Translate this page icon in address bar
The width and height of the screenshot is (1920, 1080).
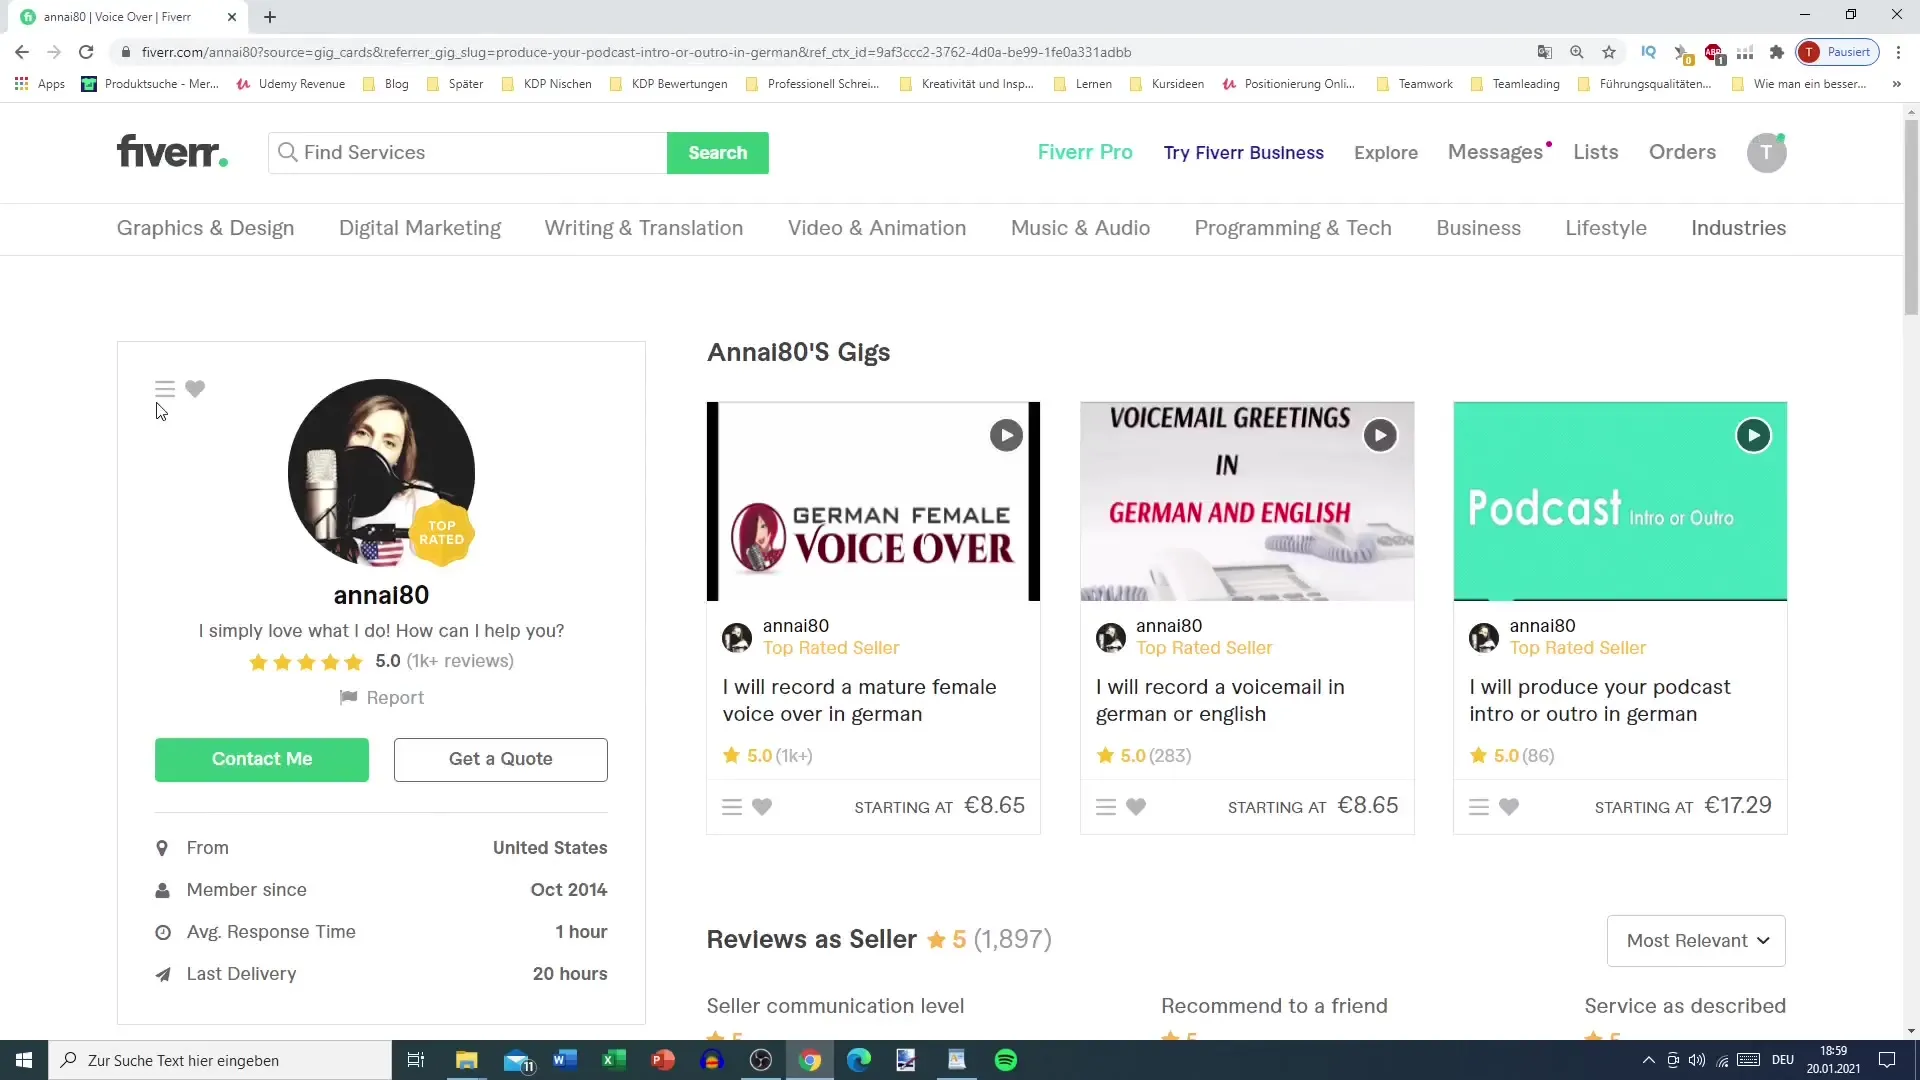(x=1545, y=52)
